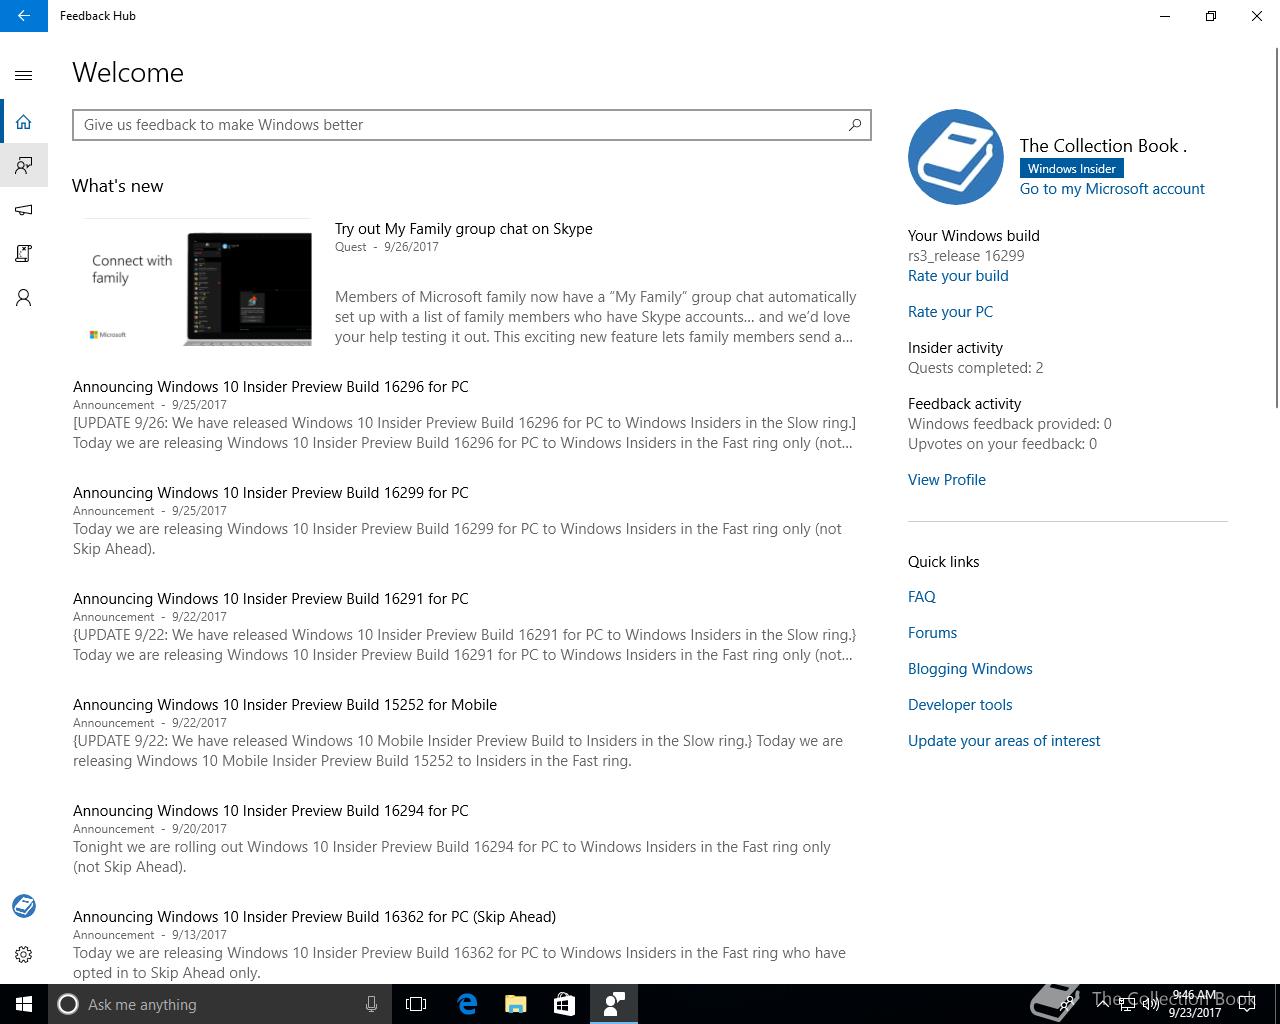Open Build 16291 for PC announcement
1280x1024 pixels.
(271, 599)
